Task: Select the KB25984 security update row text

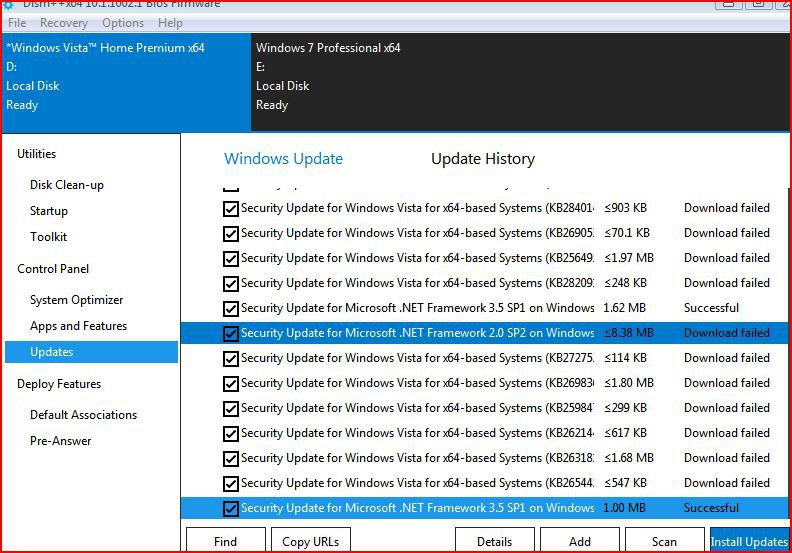Action: [x=418, y=408]
